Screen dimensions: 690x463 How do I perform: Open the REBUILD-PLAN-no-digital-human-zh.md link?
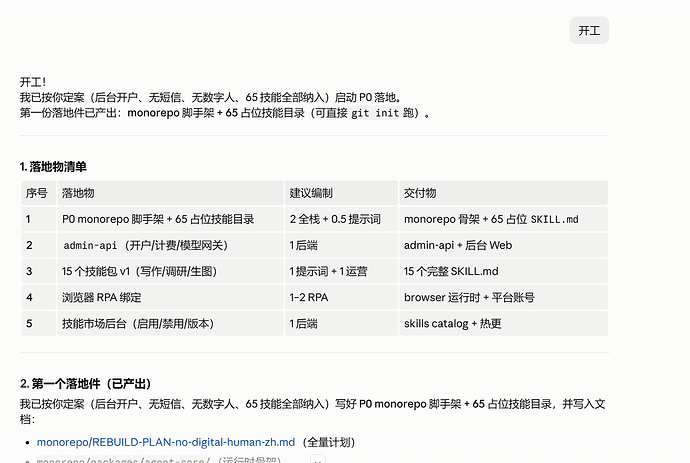pos(166,442)
